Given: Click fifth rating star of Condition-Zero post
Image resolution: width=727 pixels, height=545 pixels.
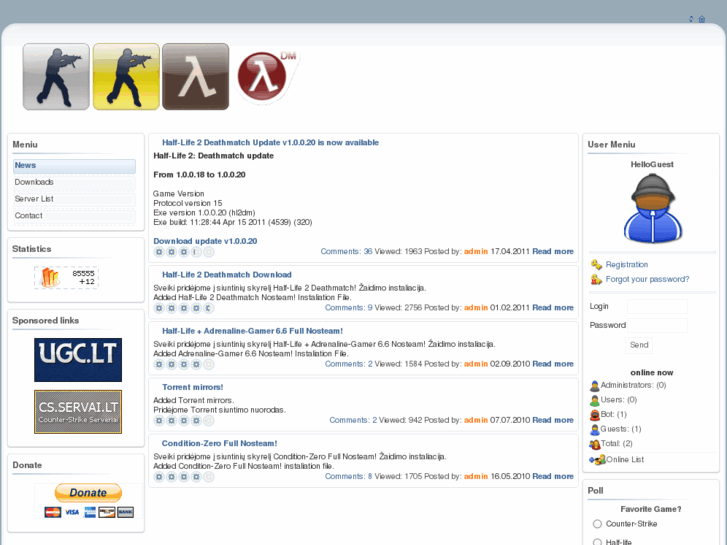Looking at the screenshot, I should [209, 477].
